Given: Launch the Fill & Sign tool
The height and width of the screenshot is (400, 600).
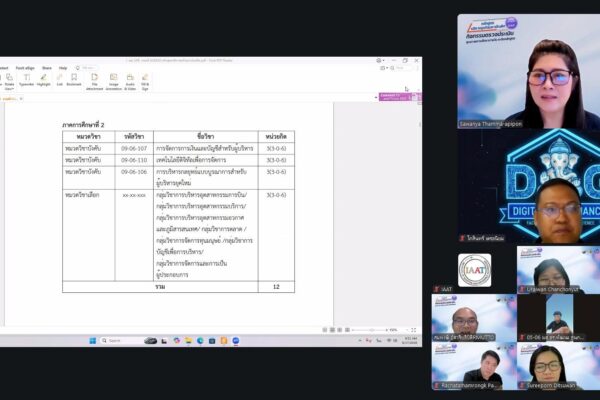Looking at the screenshot, I should pyautogui.click(x=145, y=82).
